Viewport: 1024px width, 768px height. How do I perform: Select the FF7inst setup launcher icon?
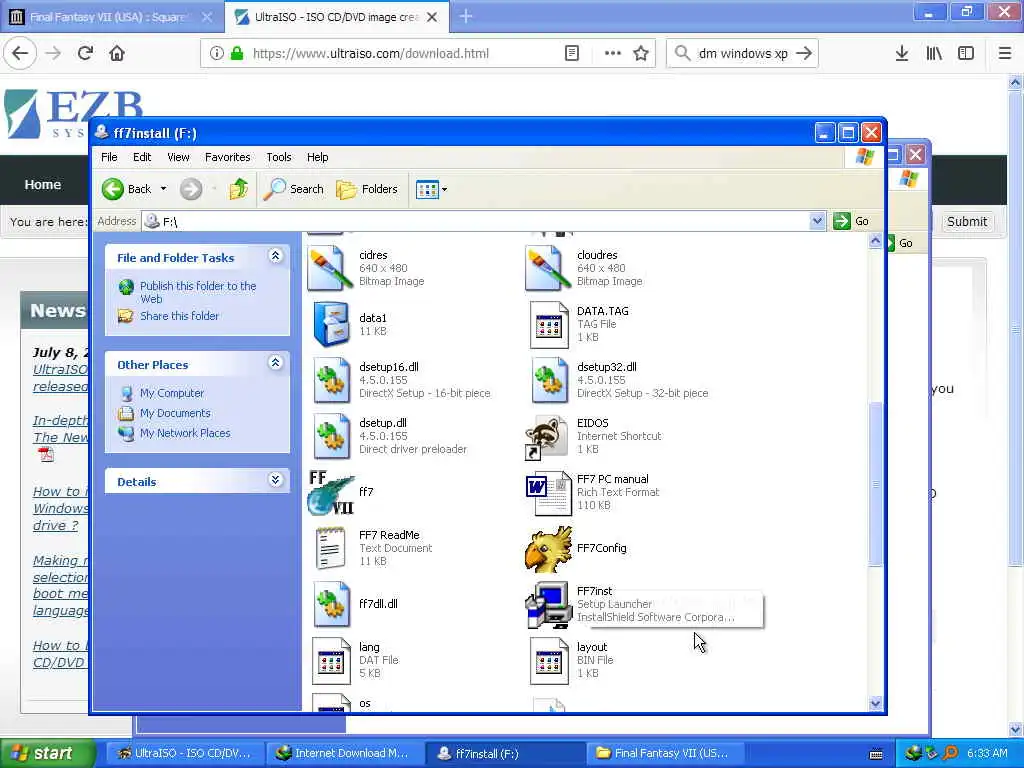(x=548, y=605)
